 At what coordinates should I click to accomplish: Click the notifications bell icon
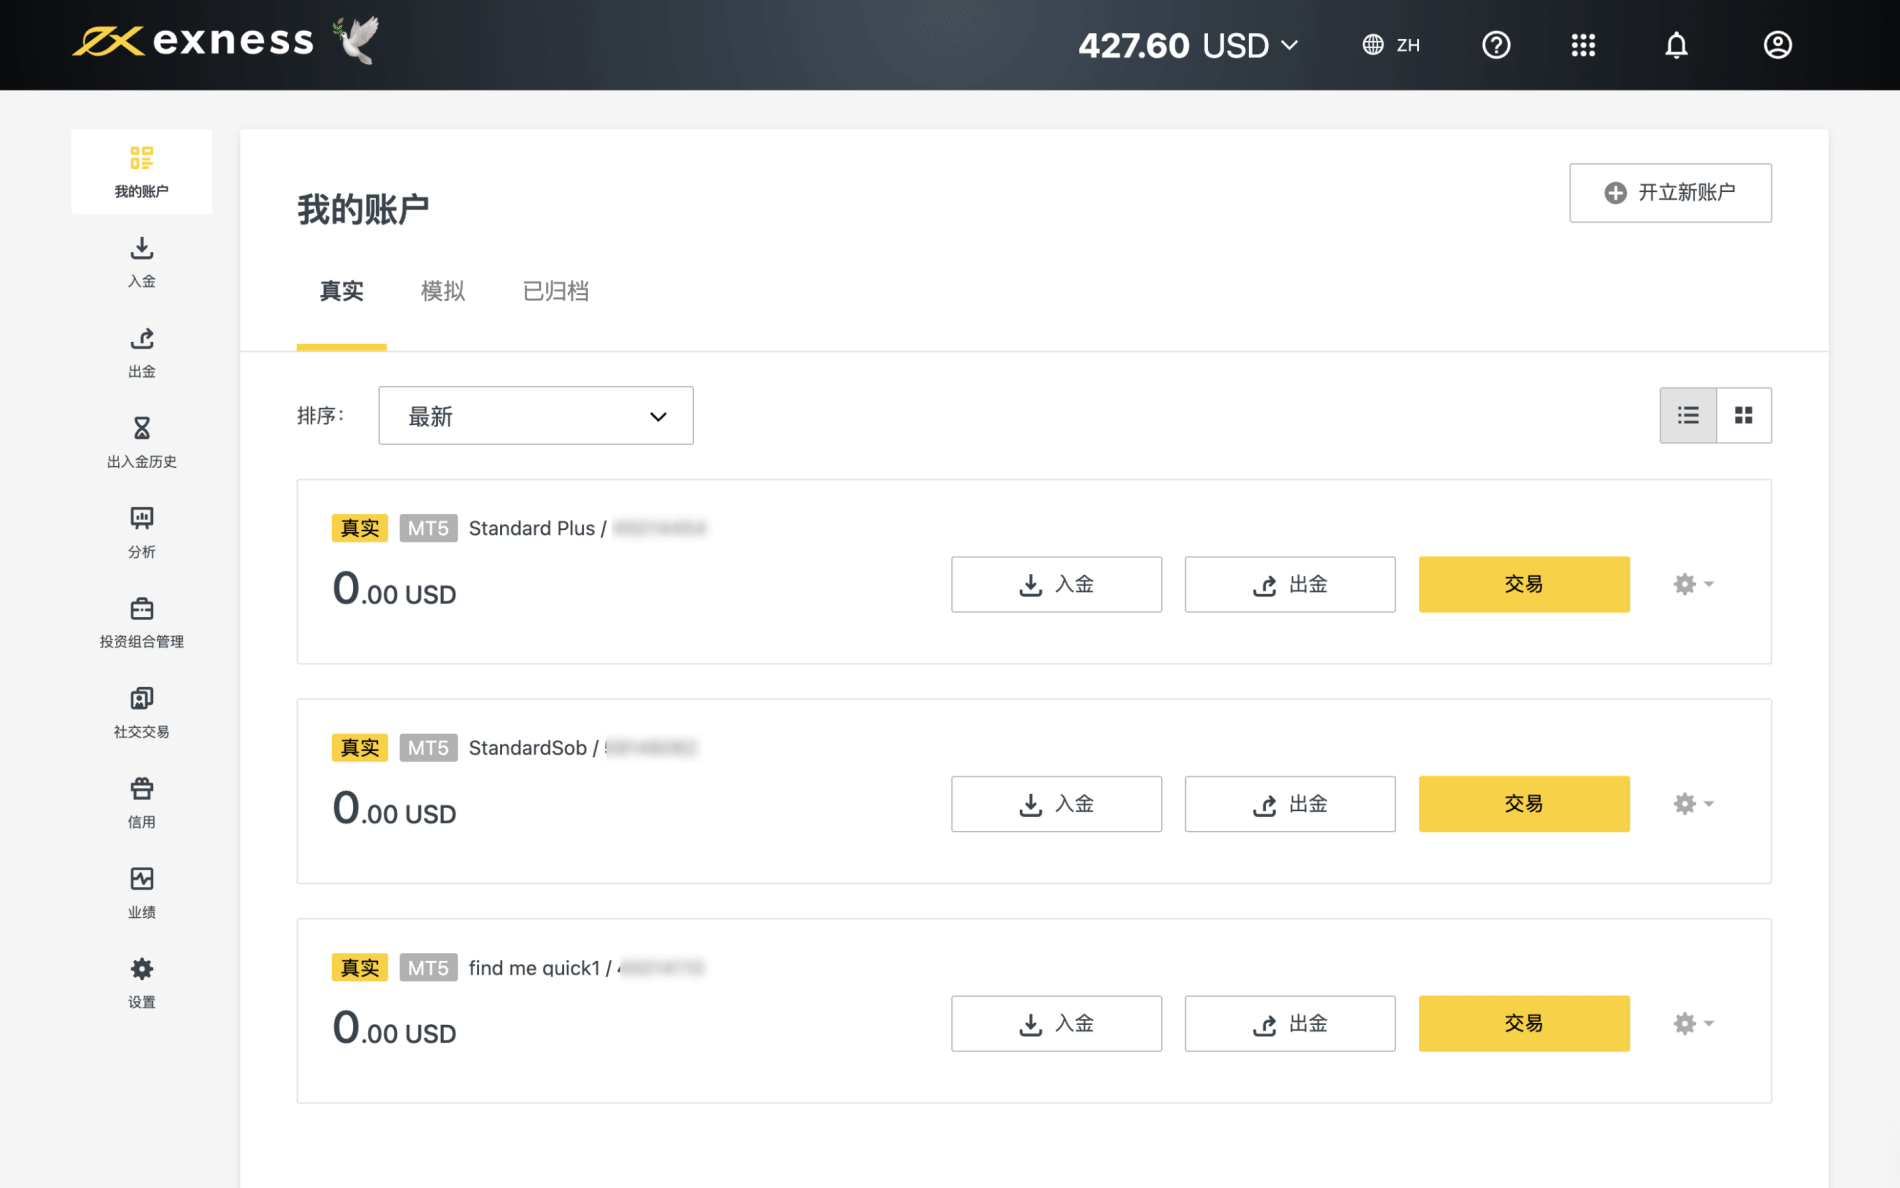click(x=1676, y=45)
